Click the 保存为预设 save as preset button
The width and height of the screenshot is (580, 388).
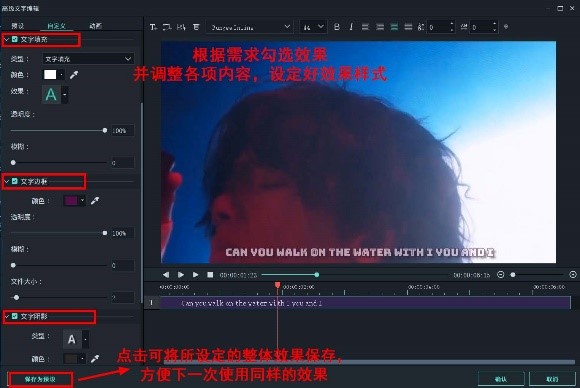40,379
